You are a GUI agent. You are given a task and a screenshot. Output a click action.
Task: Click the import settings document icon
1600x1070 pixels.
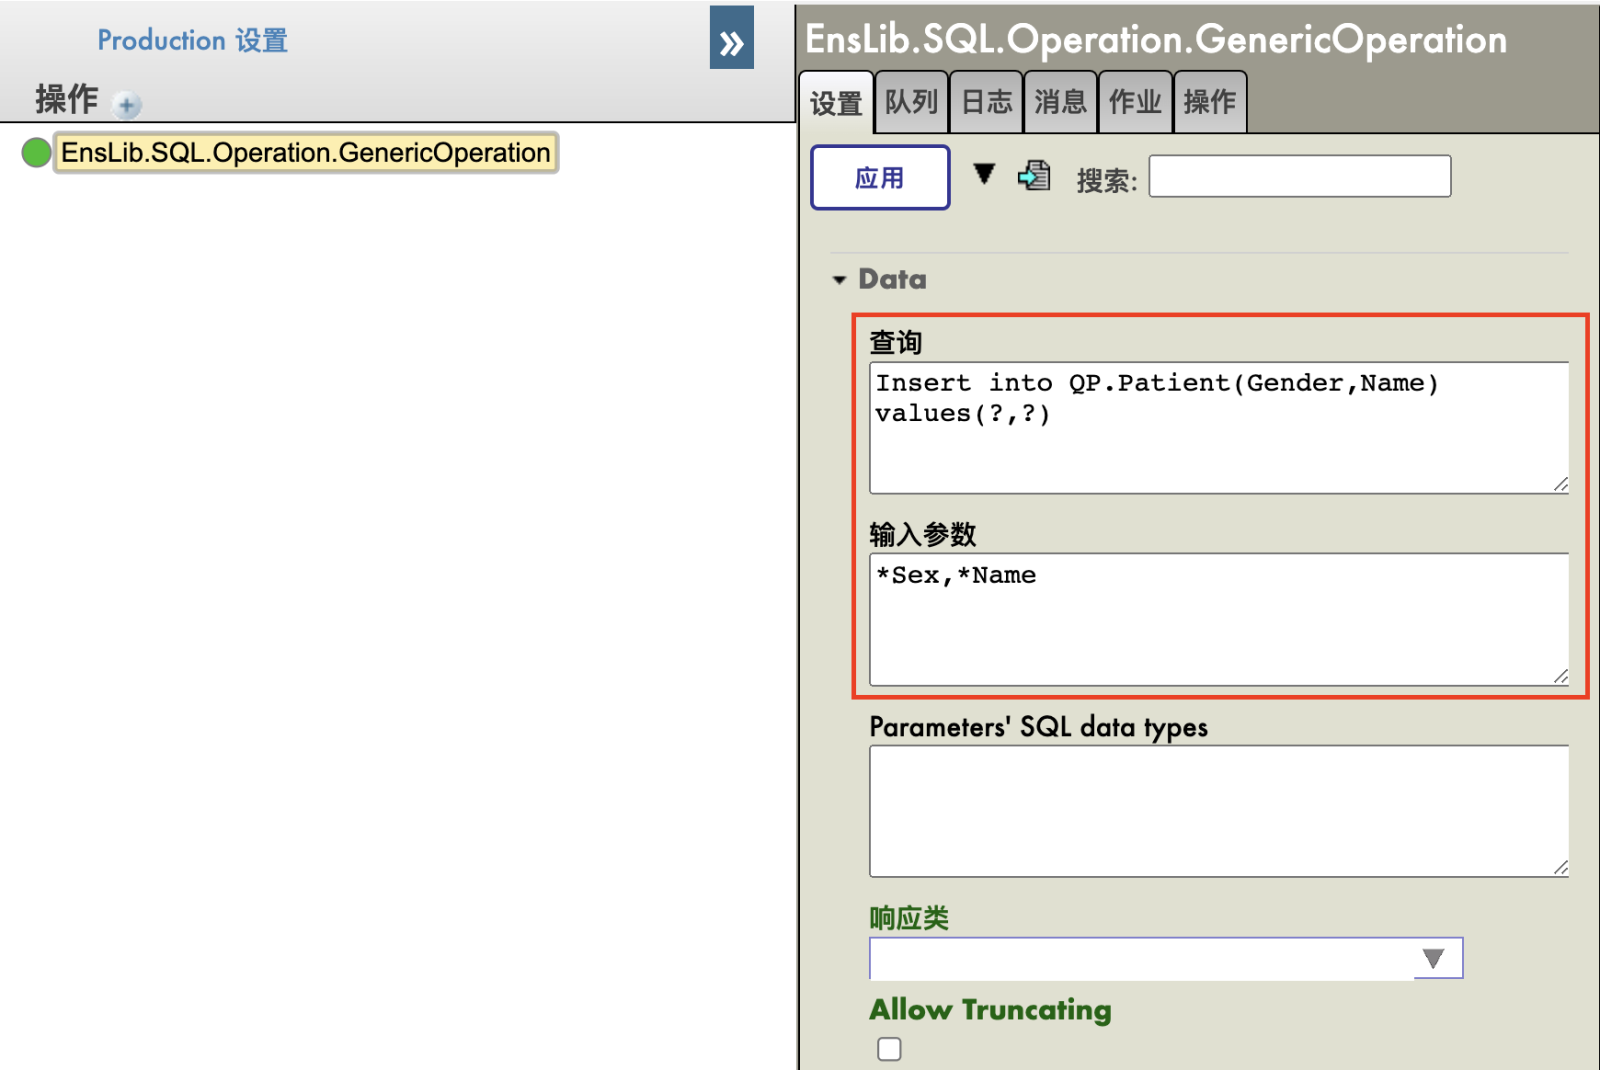[1034, 176]
